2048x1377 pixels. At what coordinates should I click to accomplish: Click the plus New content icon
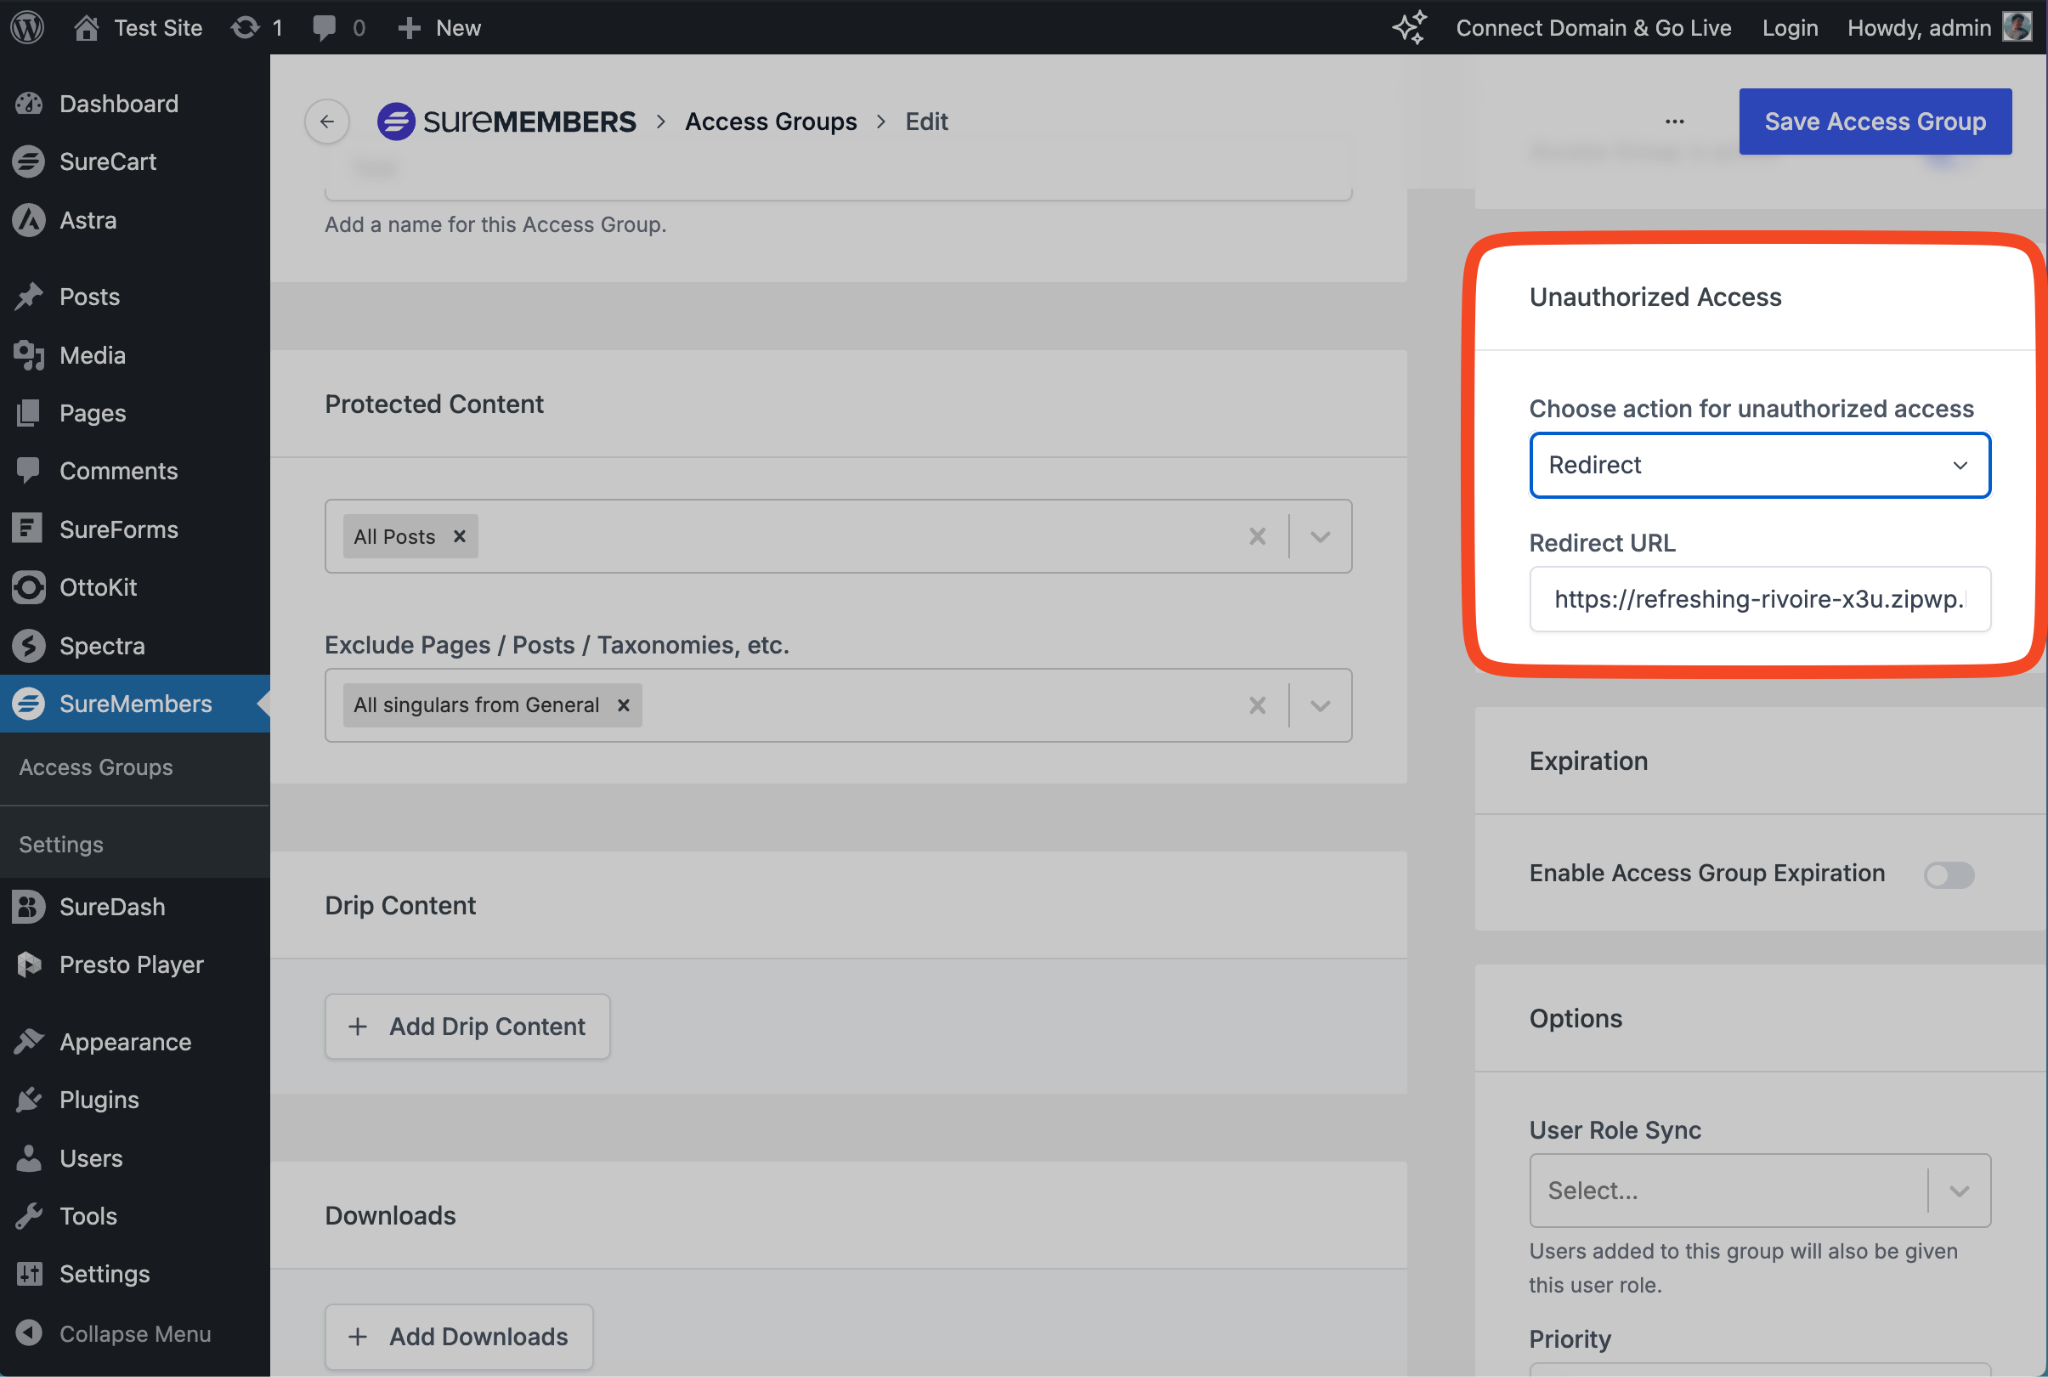[x=409, y=27]
